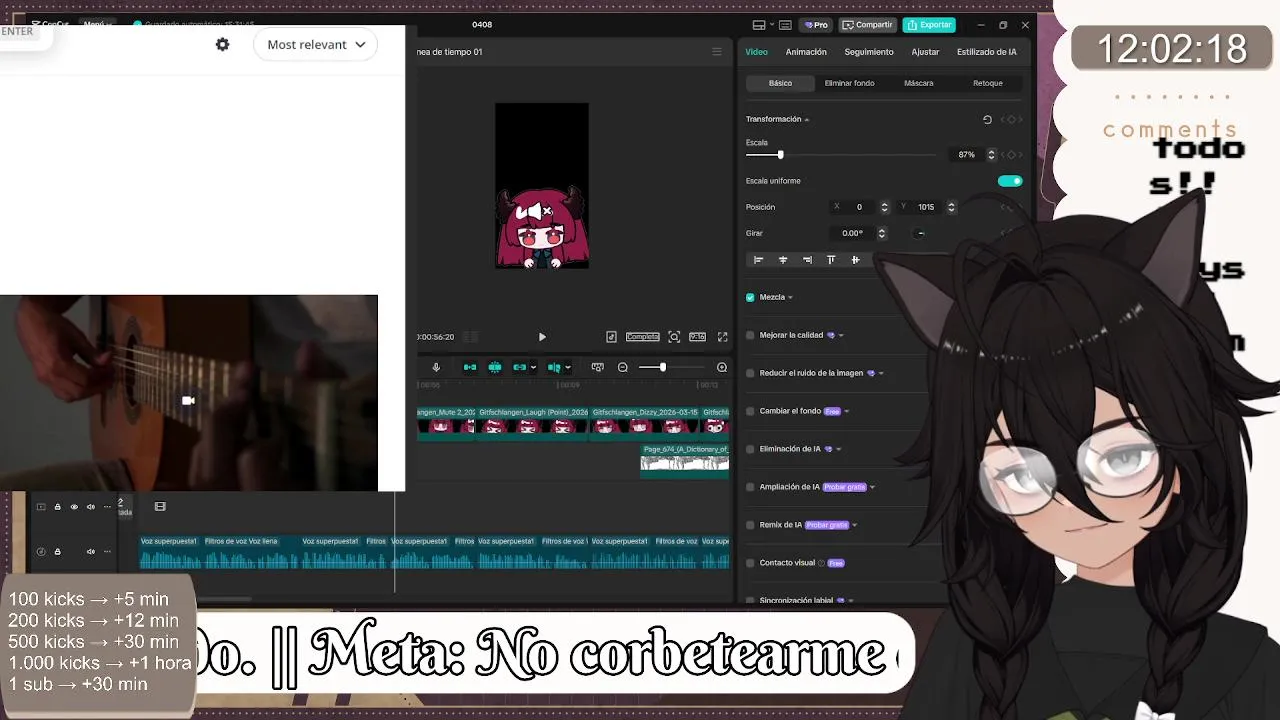Enable Reducir el ruido de la imagen
This screenshot has width=1280, height=720.
pyautogui.click(x=750, y=373)
